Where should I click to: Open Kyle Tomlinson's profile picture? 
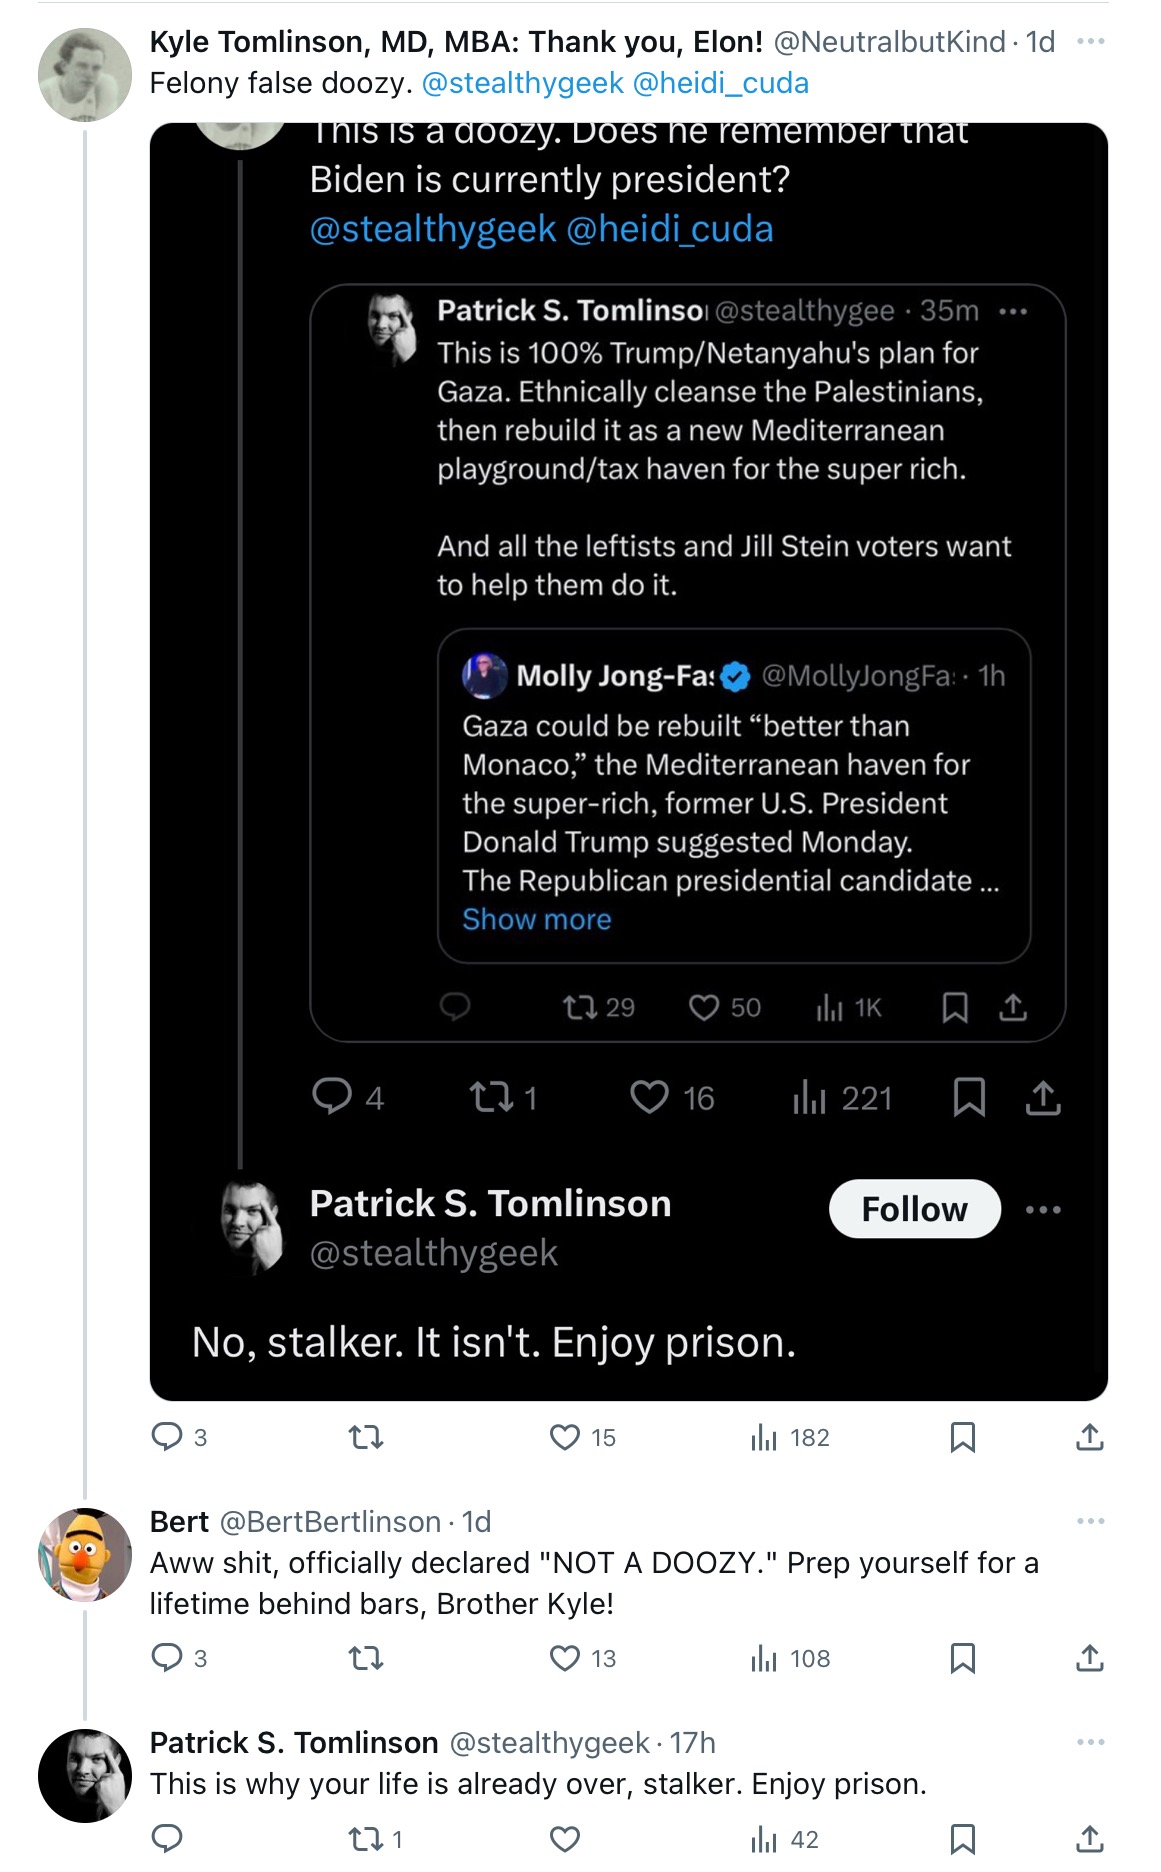(85, 75)
